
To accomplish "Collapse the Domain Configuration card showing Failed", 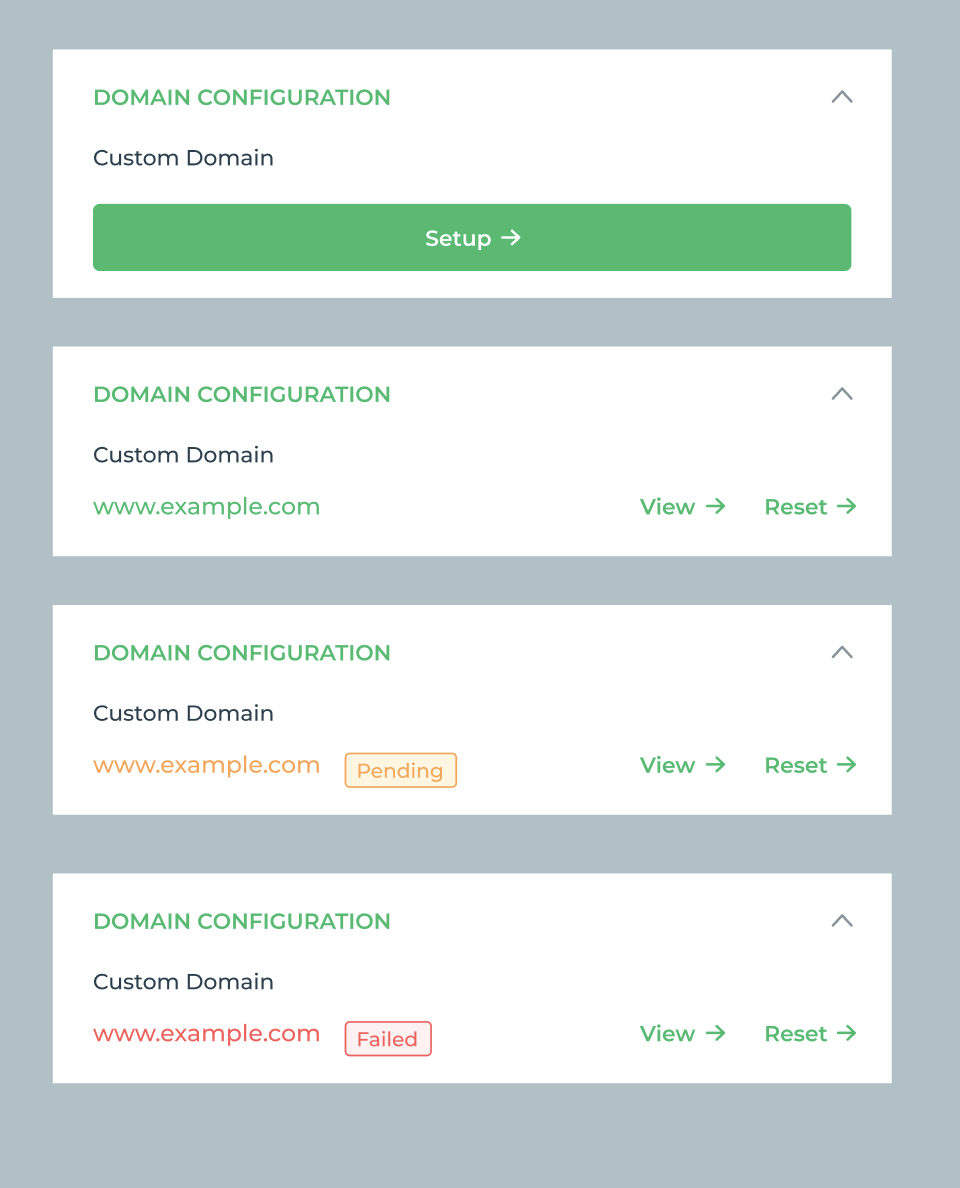I will [842, 921].
